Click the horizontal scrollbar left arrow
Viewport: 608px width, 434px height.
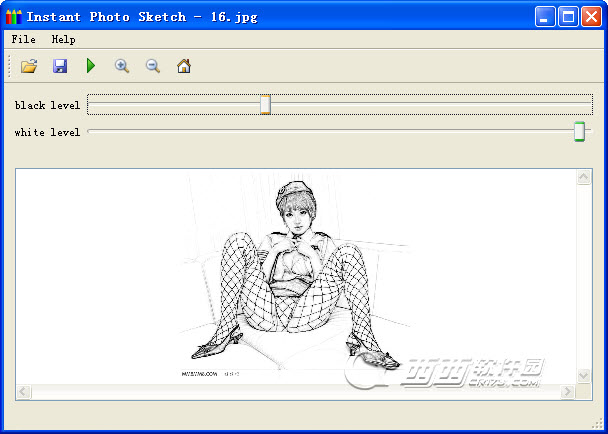click(x=24, y=392)
